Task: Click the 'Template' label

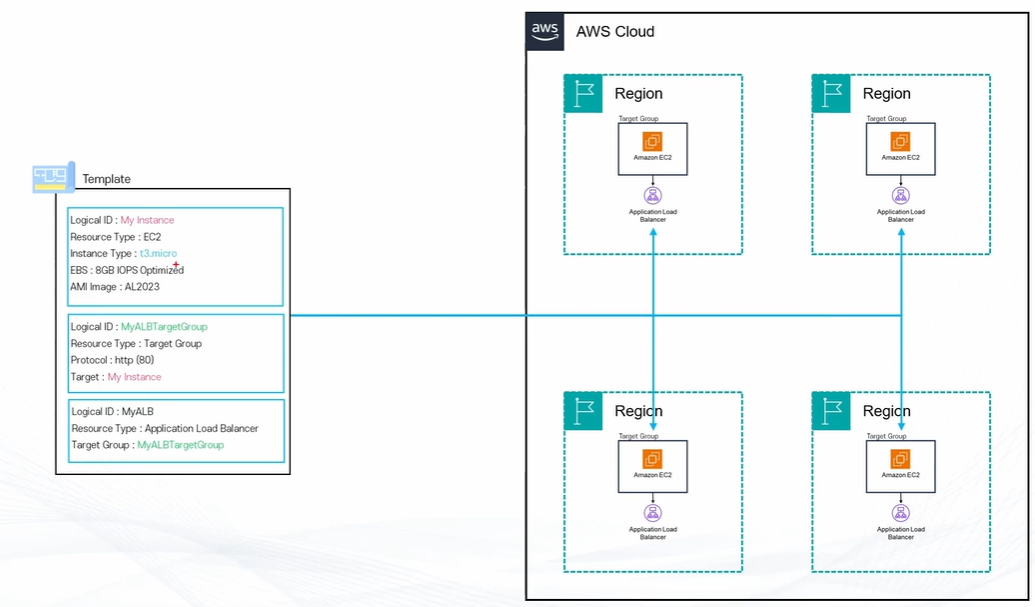Action: tap(106, 179)
